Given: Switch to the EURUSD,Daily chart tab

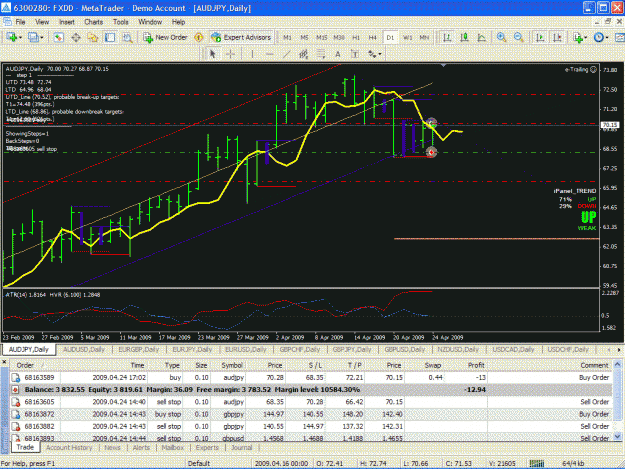Looking at the screenshot, I should click(246, 349).
